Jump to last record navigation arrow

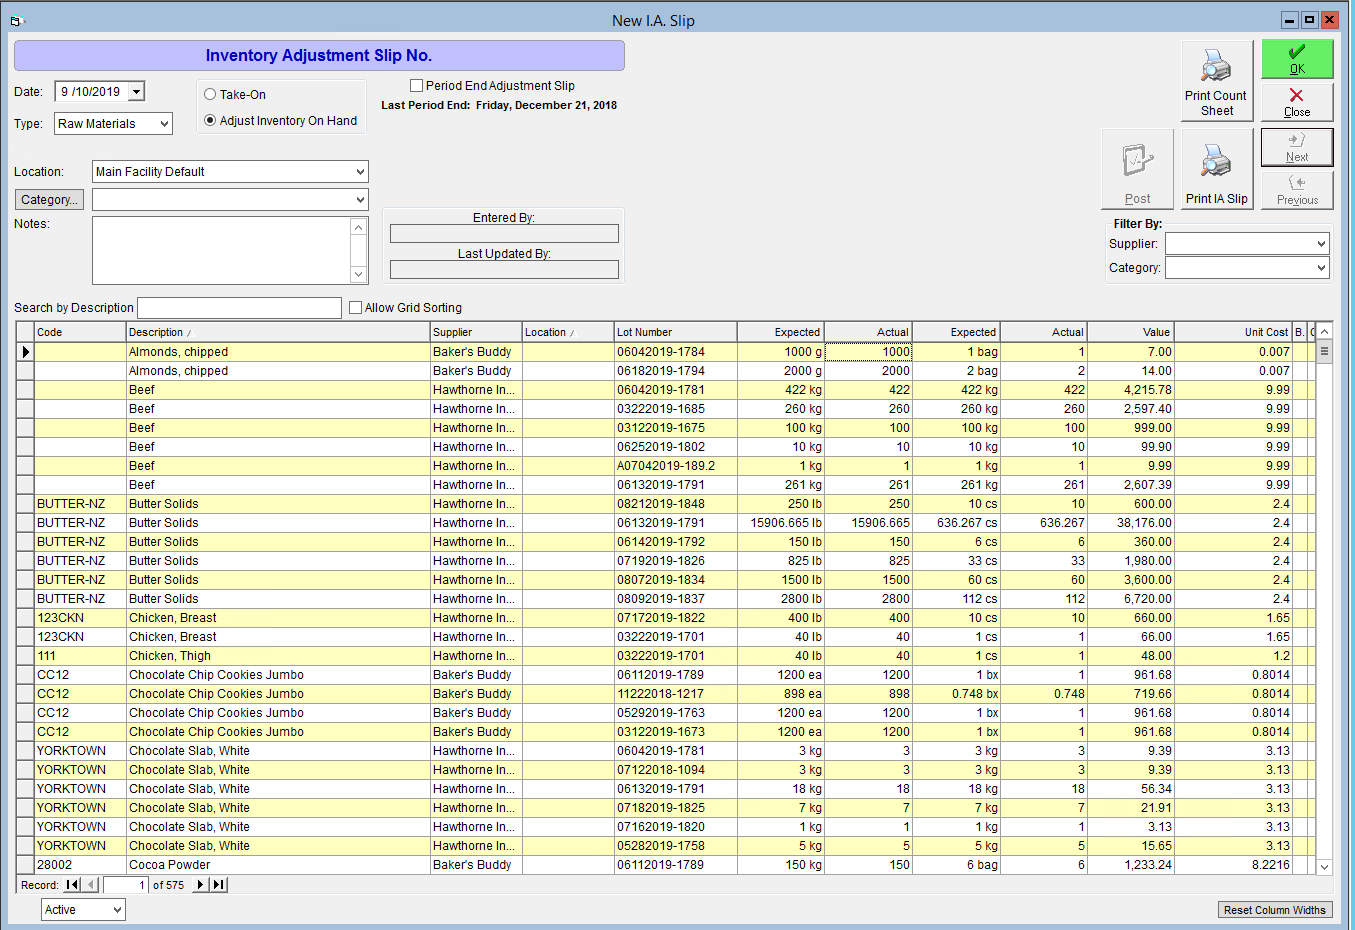coord(219,885)
